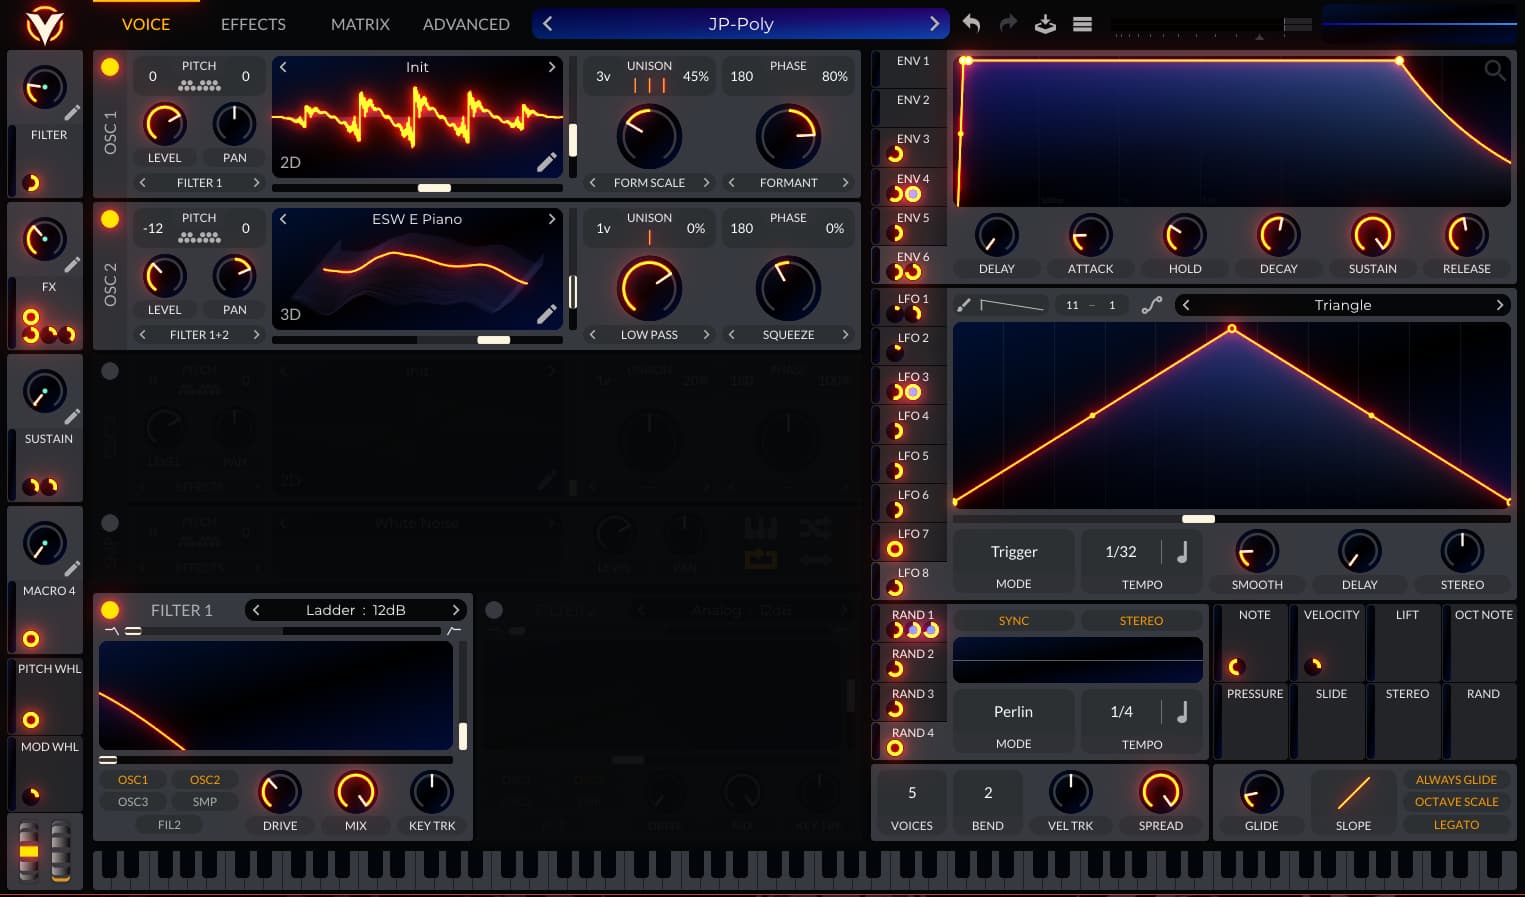Image resolution: width=1525 pixels, height=897 pixels.
Task: Click the LFO curve smoothing icon
Action: point(1152,305)
